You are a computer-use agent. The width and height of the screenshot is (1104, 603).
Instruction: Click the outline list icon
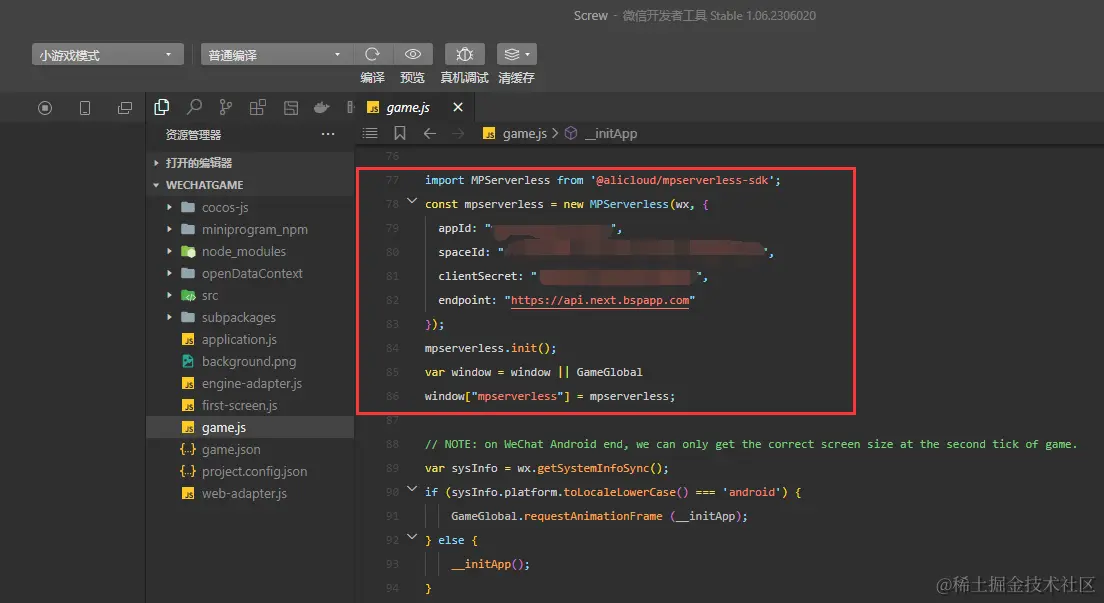point(370,133)
